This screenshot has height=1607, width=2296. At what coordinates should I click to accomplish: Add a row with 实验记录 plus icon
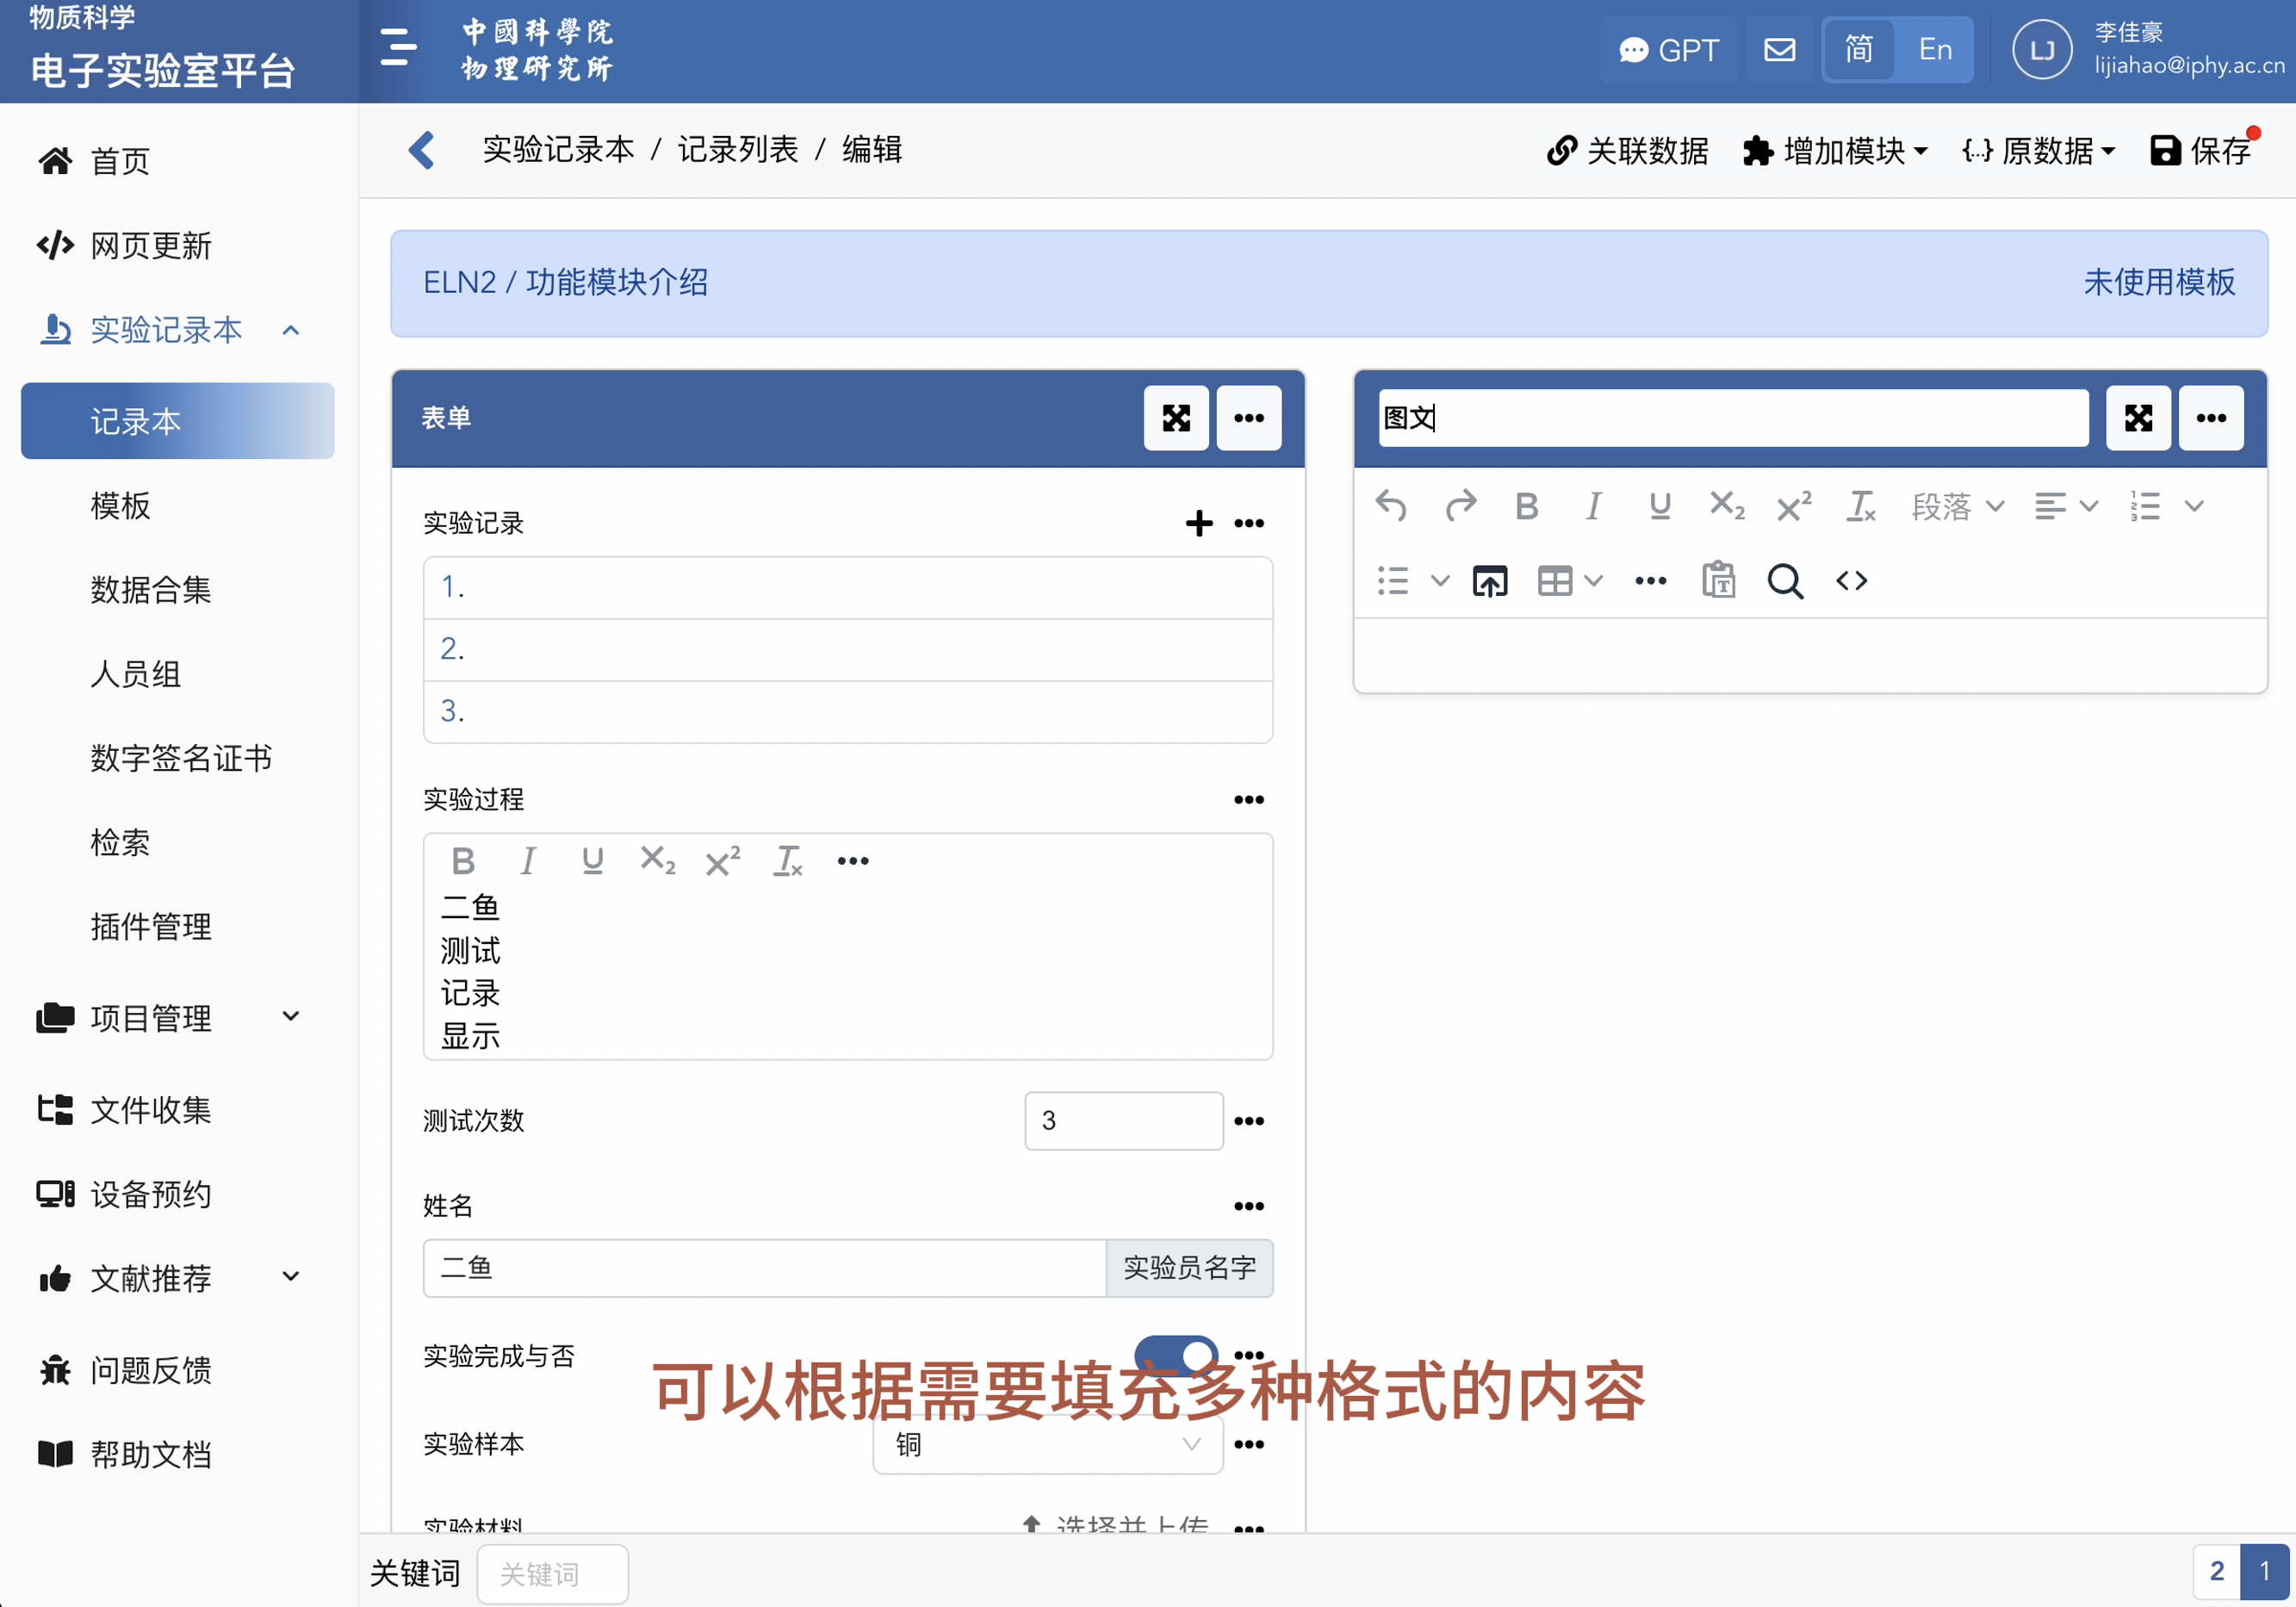click(x=1198, y=523)
